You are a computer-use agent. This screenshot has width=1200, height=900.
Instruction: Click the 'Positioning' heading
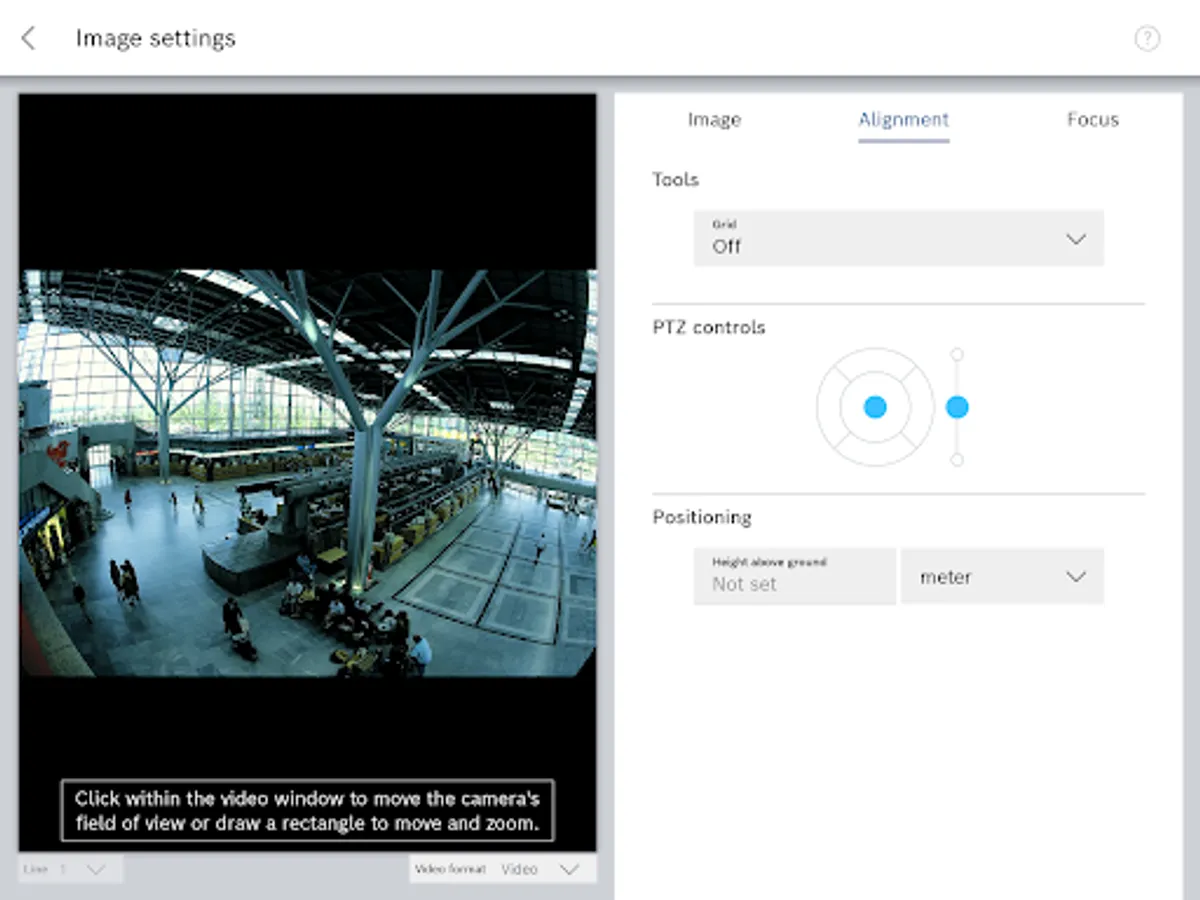pos(702,517)
